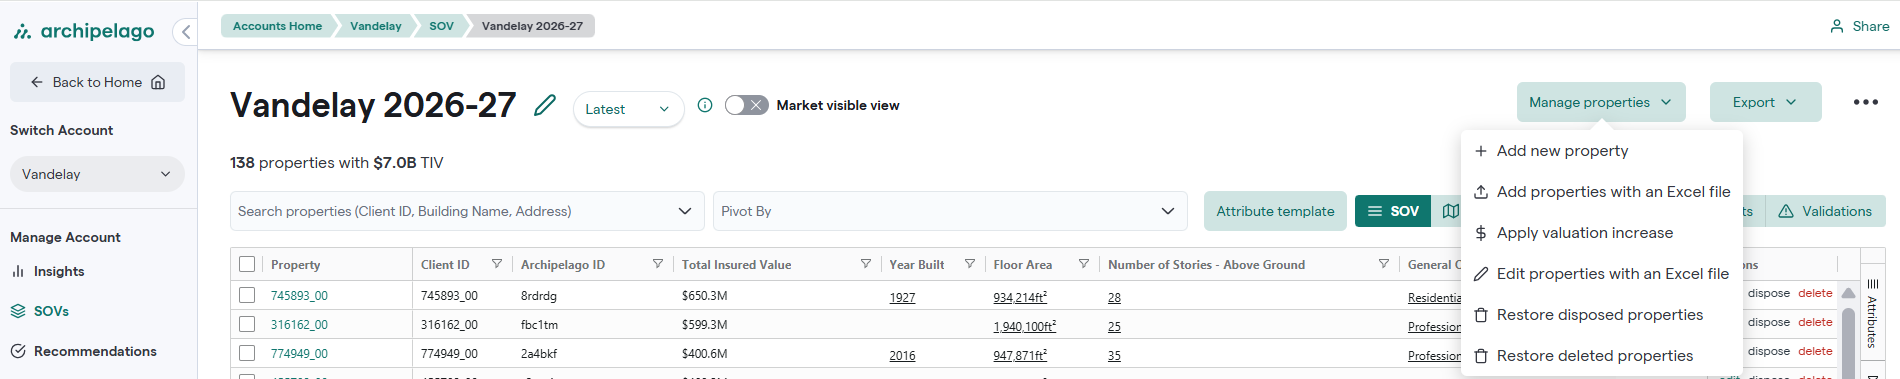
Task: Go to Accounts Home breadcrumb
Action: [x=277, y=26]
